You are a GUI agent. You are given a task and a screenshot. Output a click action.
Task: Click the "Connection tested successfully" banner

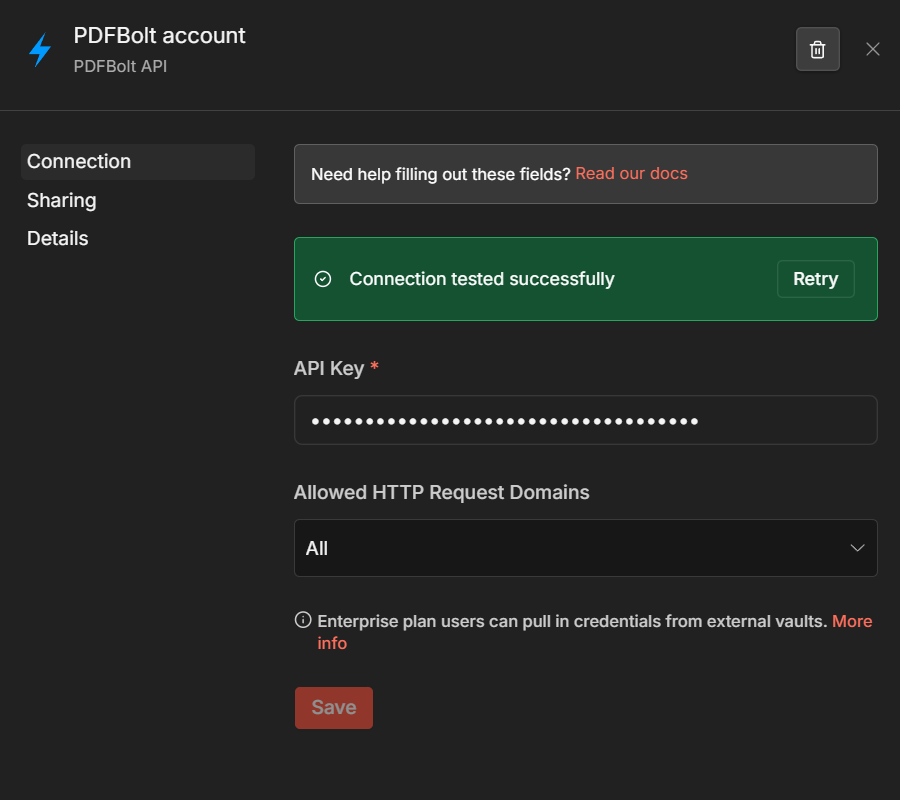point(482,279)
